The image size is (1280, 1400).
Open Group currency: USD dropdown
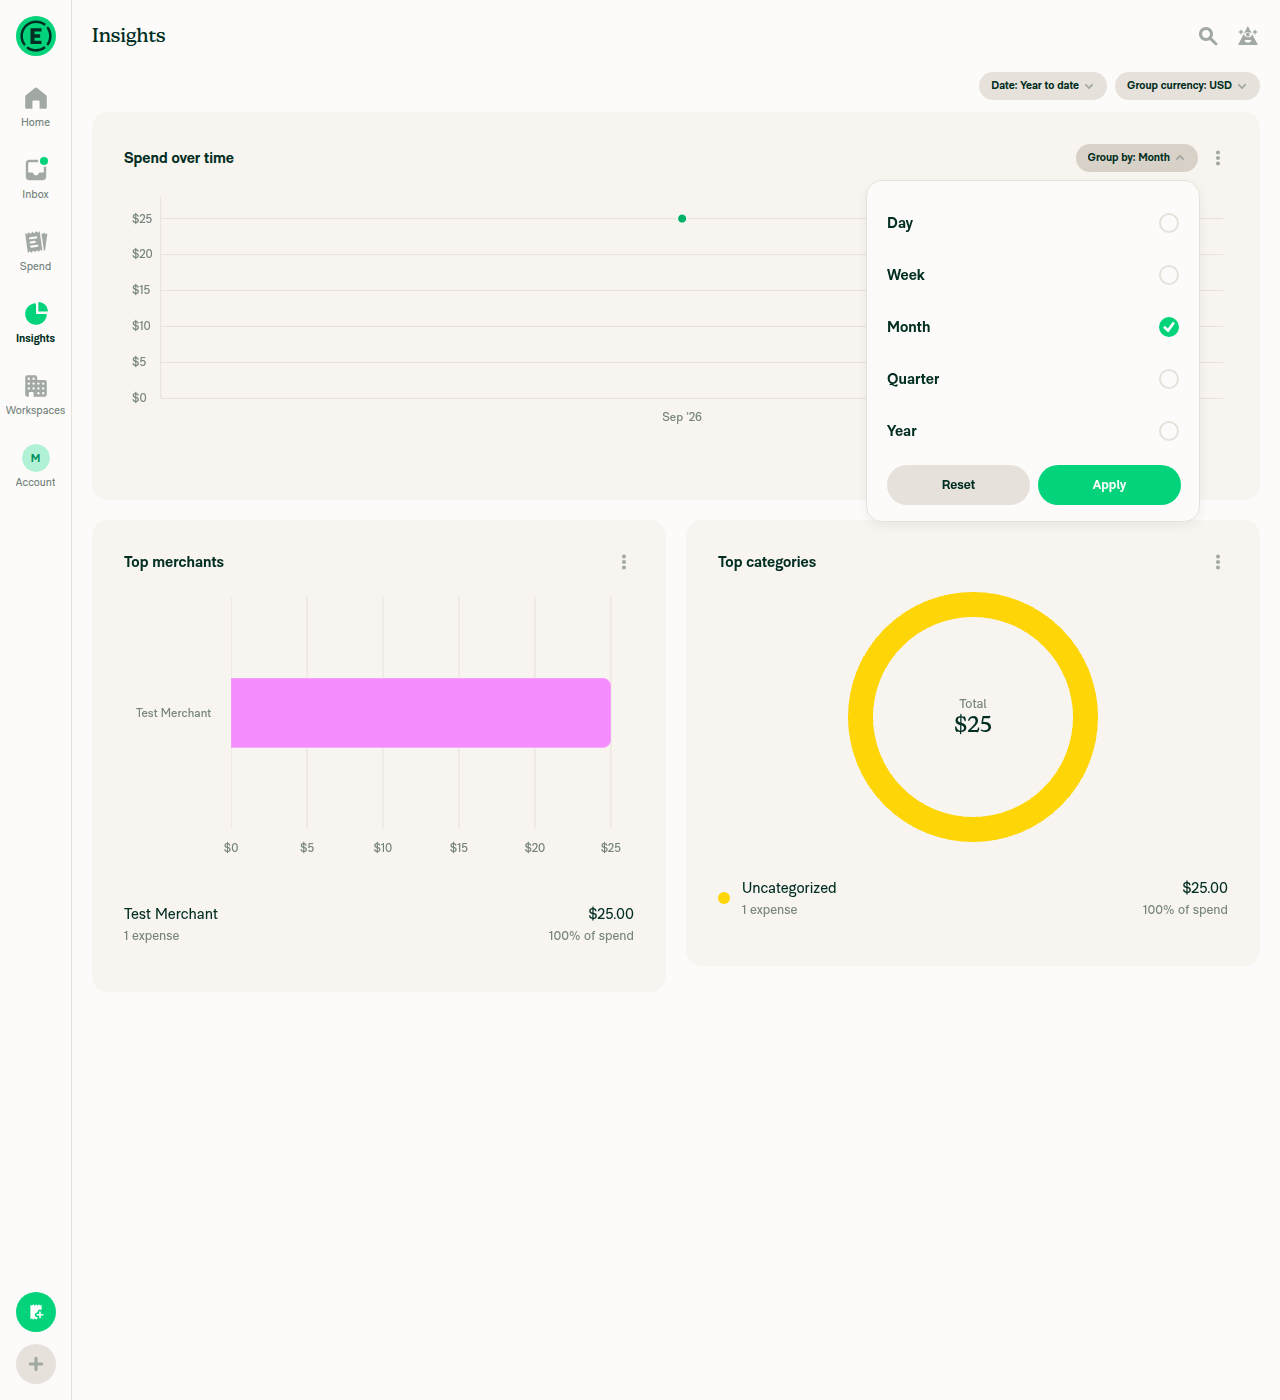coord(1187,86)
